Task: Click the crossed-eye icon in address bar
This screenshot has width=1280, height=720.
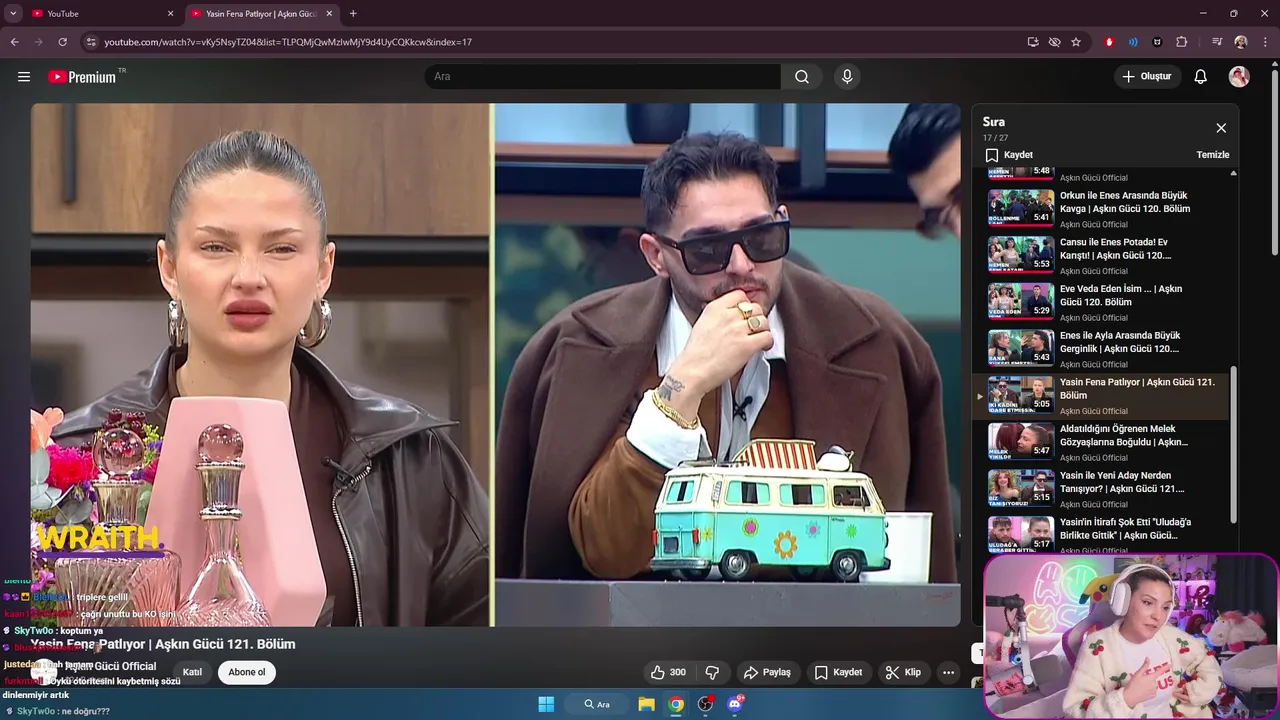Action: pos(1054,42)
